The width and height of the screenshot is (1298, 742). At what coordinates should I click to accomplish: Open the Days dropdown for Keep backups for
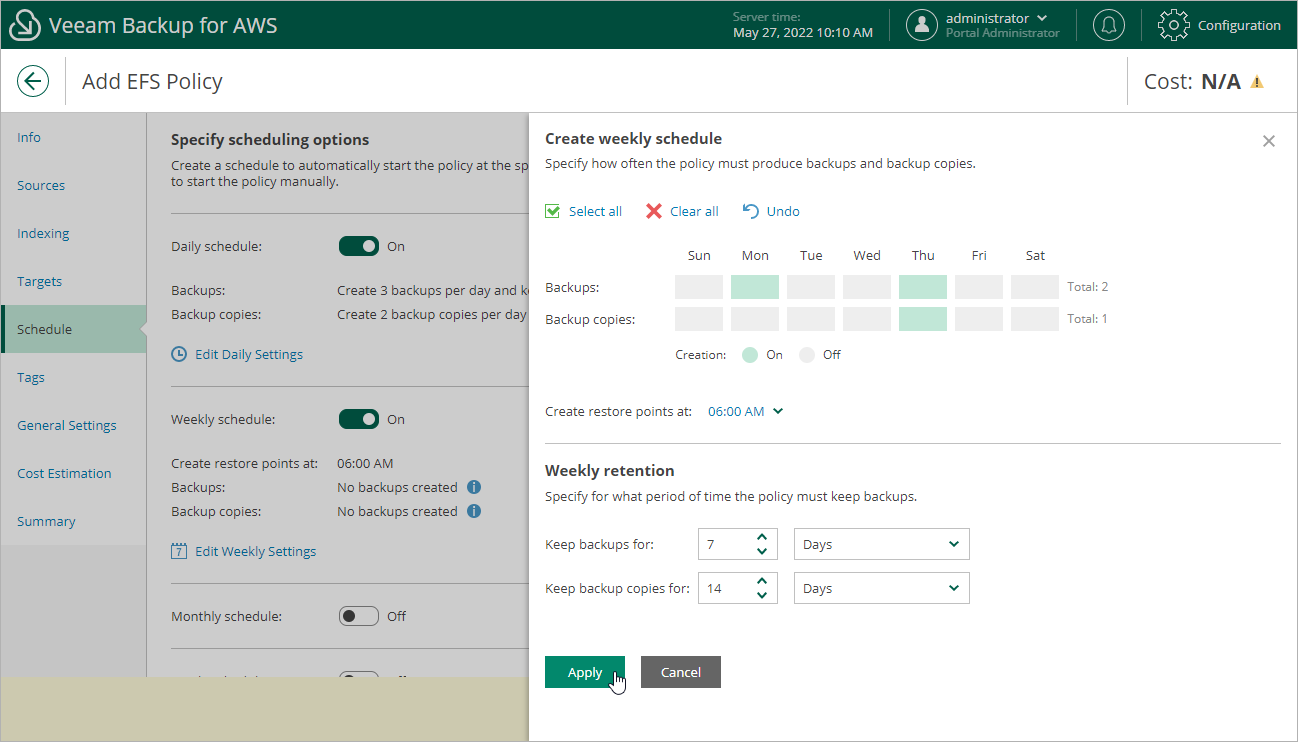pyautogui.click(x=880, y=543)
